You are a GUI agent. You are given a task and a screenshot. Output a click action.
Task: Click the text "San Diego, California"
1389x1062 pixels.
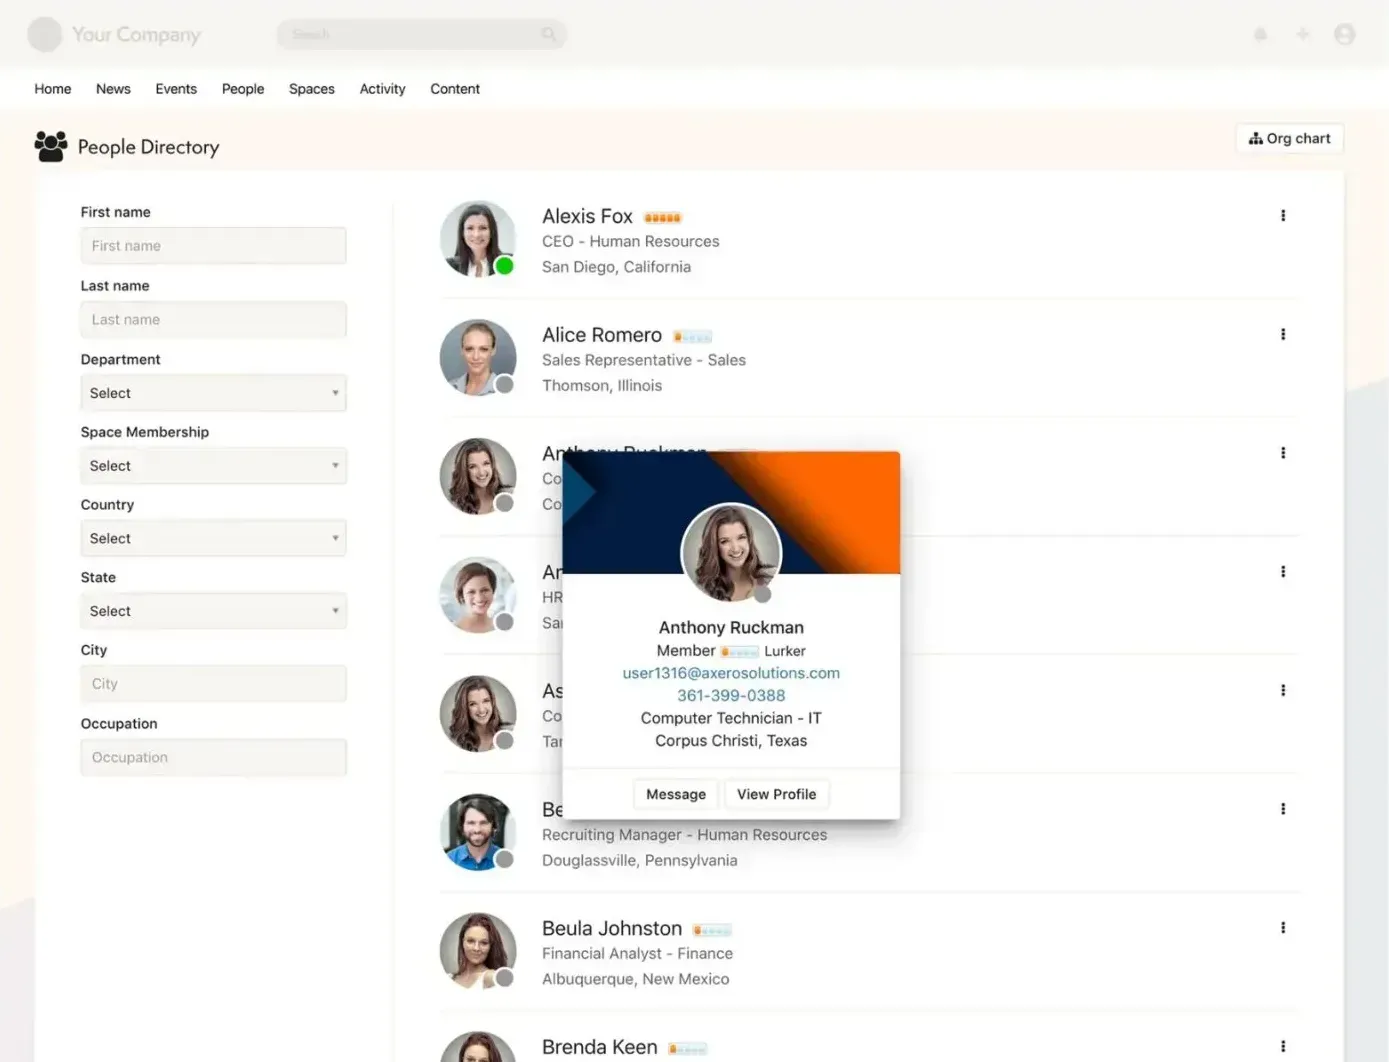coord(616,267)
